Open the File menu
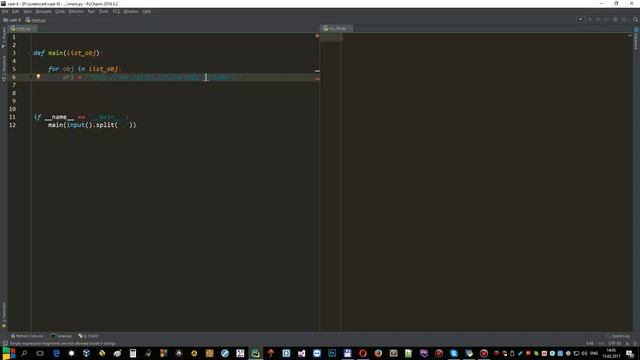Screen dimensions: 640x360 tap(5, 11)
